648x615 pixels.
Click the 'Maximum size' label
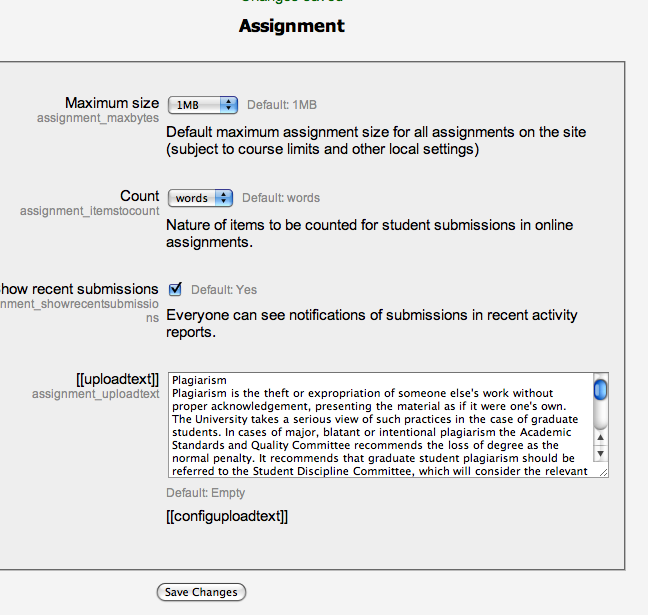[x=112, y=103]
